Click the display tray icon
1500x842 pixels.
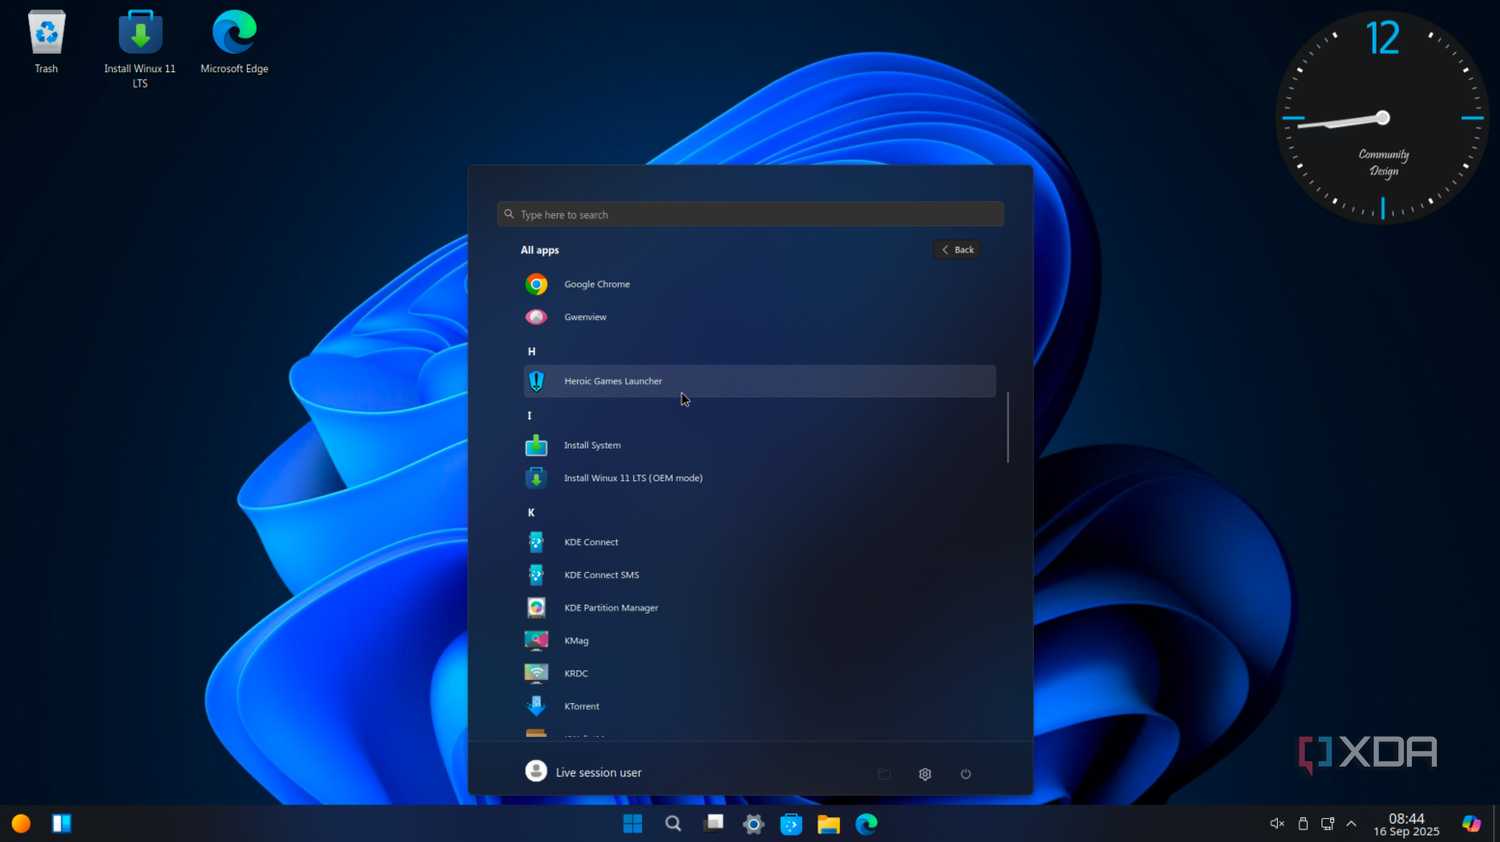1328,824
